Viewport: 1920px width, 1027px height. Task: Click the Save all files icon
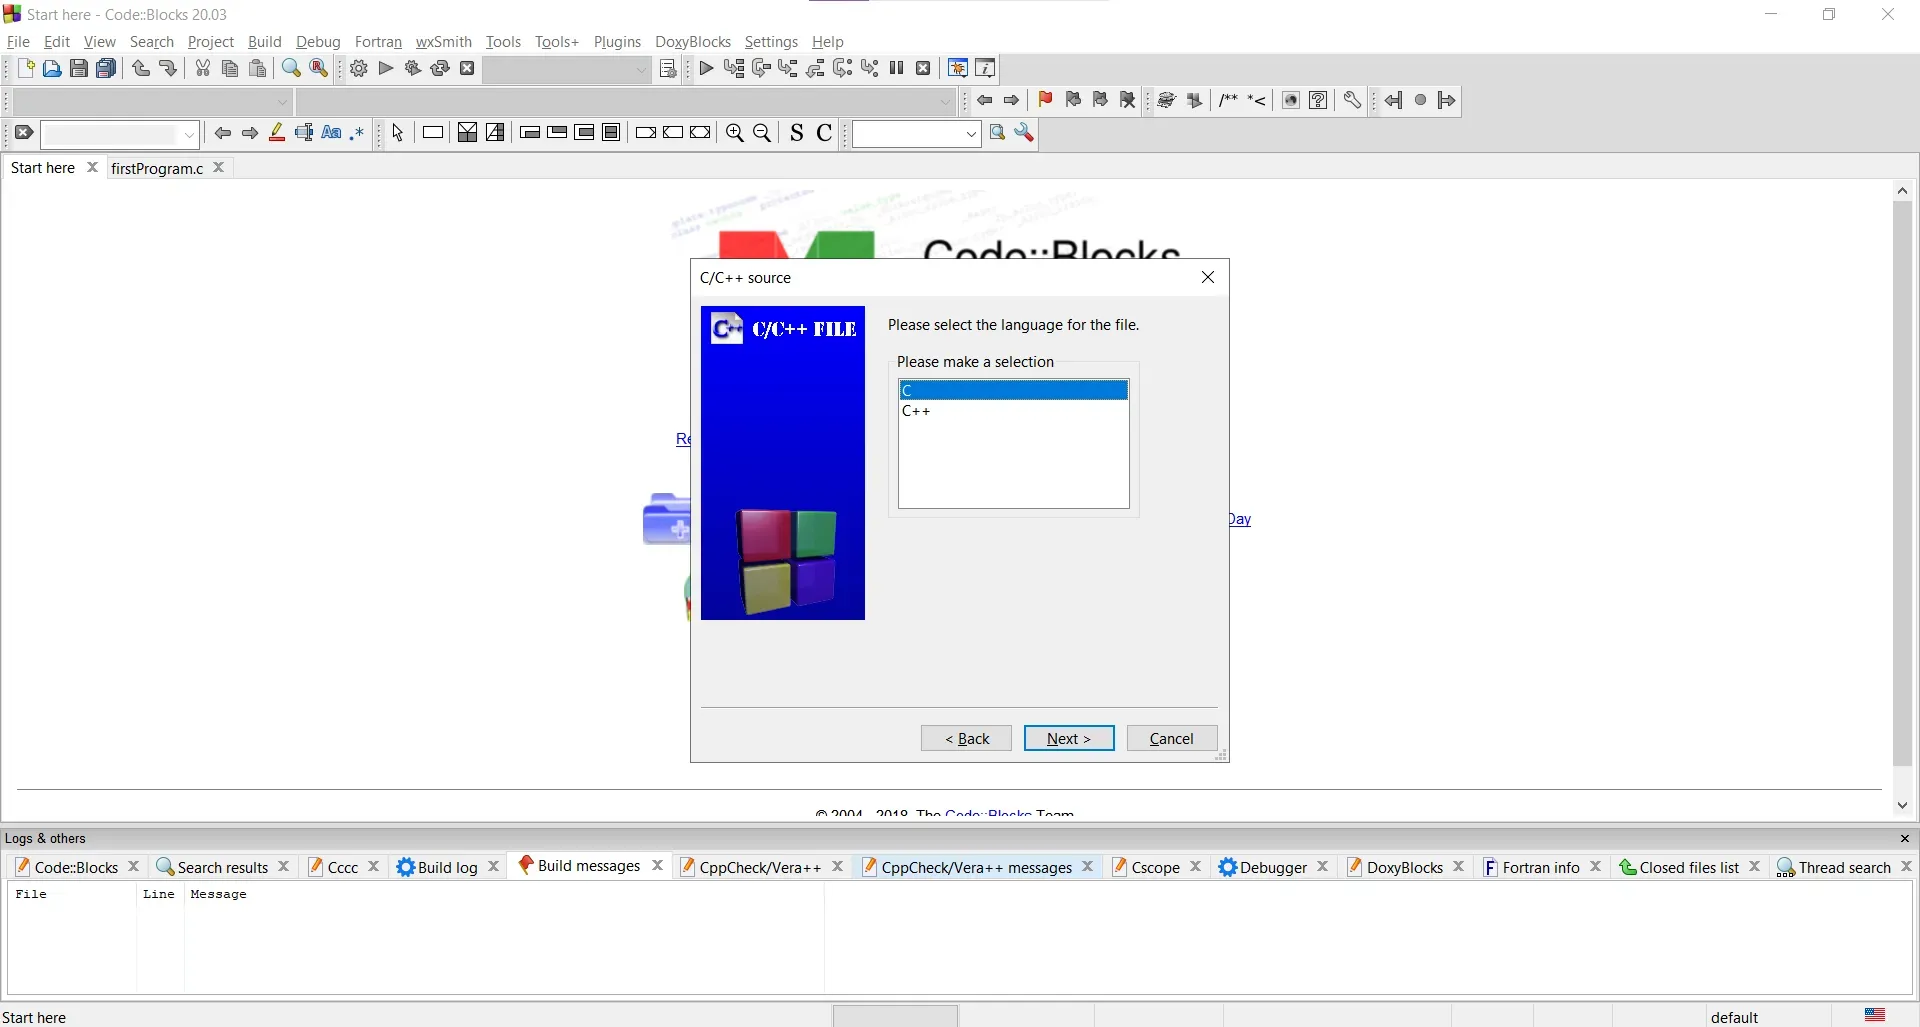pyautogui.click(x=106, y=69)
